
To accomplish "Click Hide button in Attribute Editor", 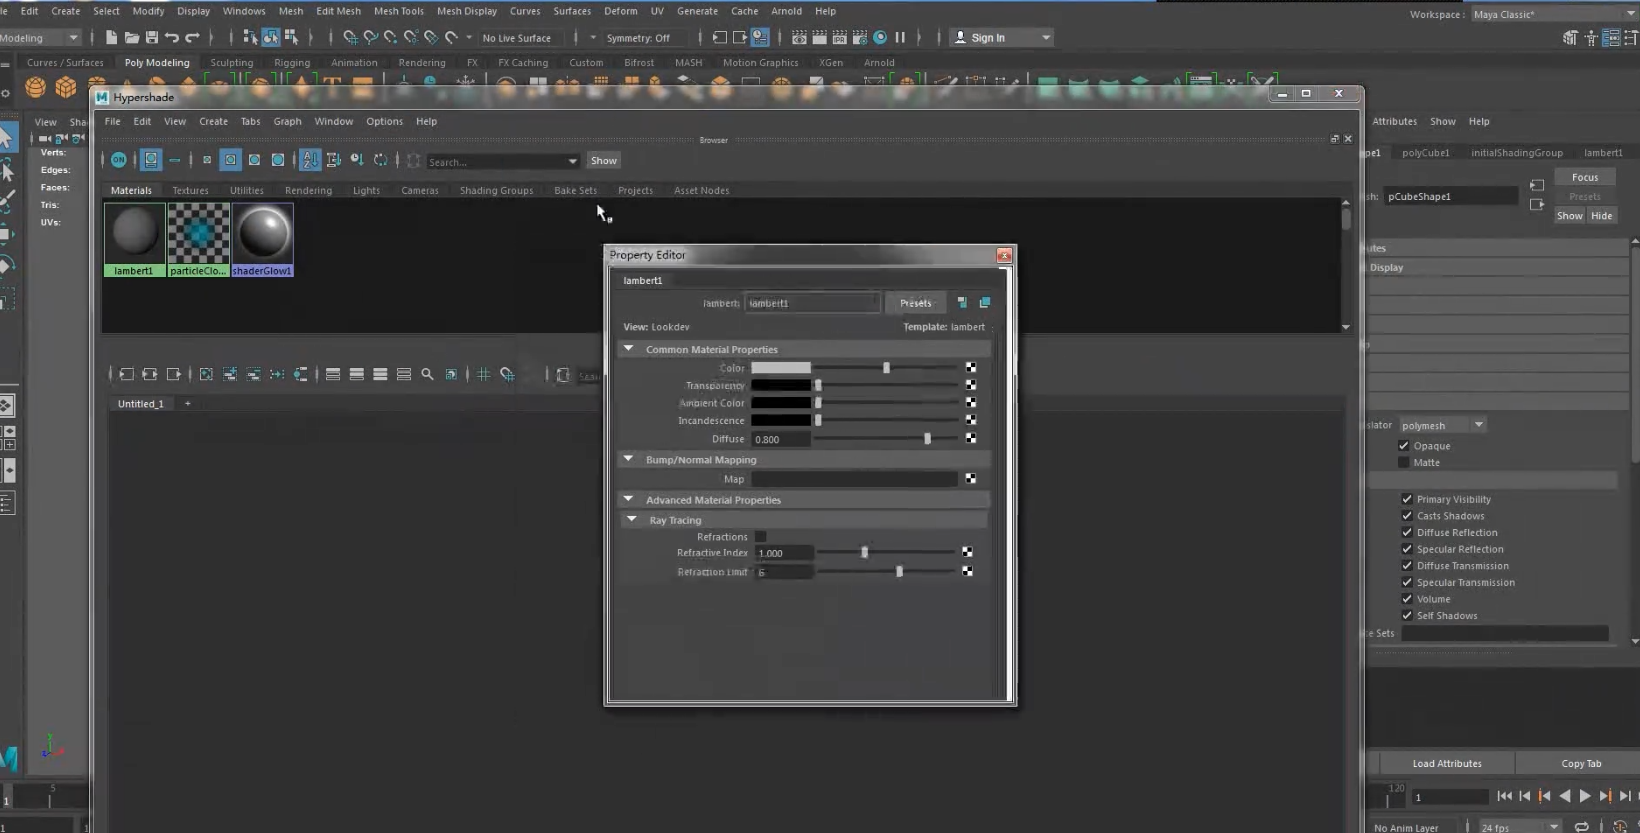I will [x=1601, y=216].
